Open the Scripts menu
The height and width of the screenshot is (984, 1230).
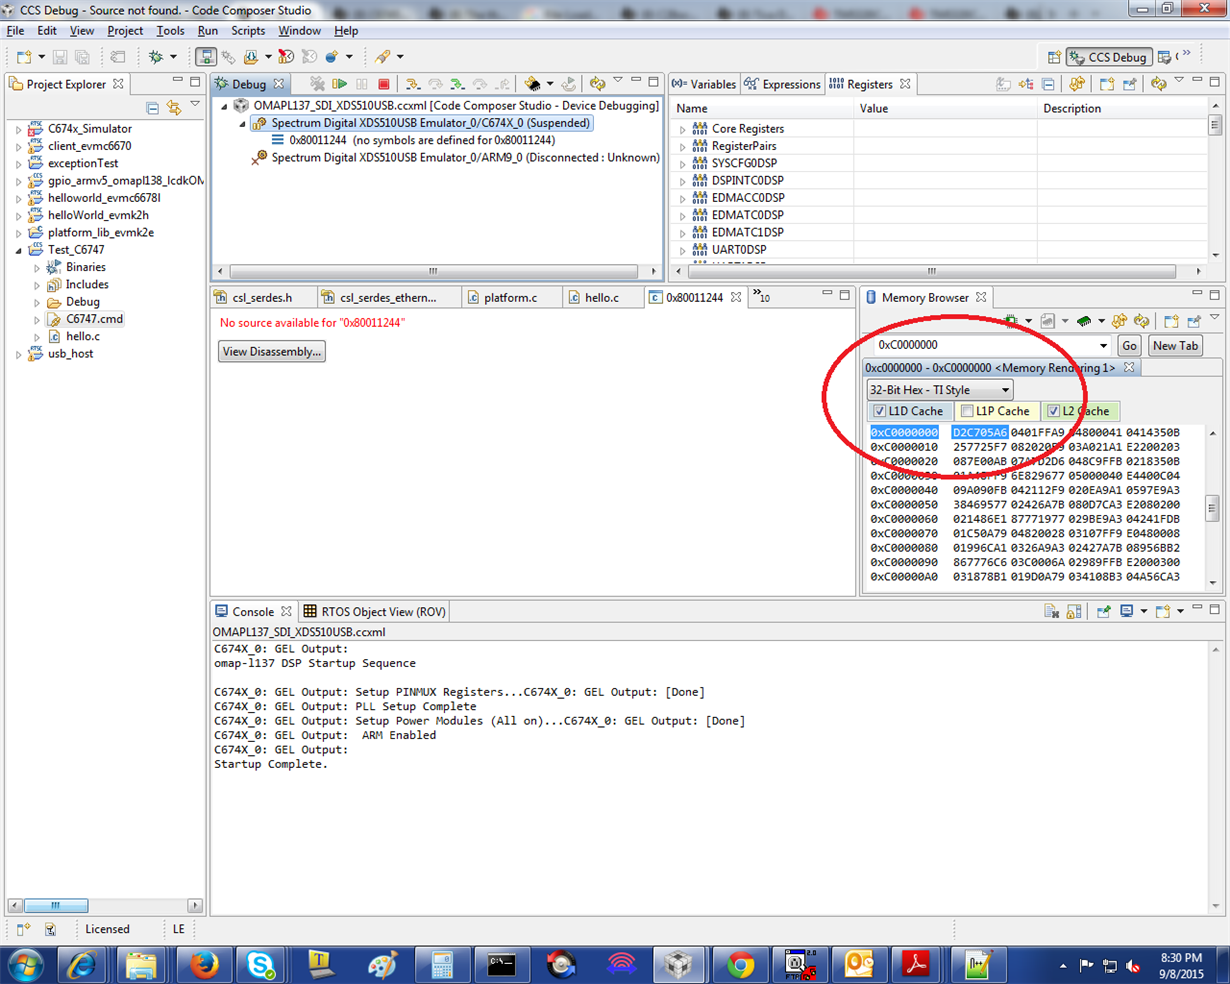[248, 31]
